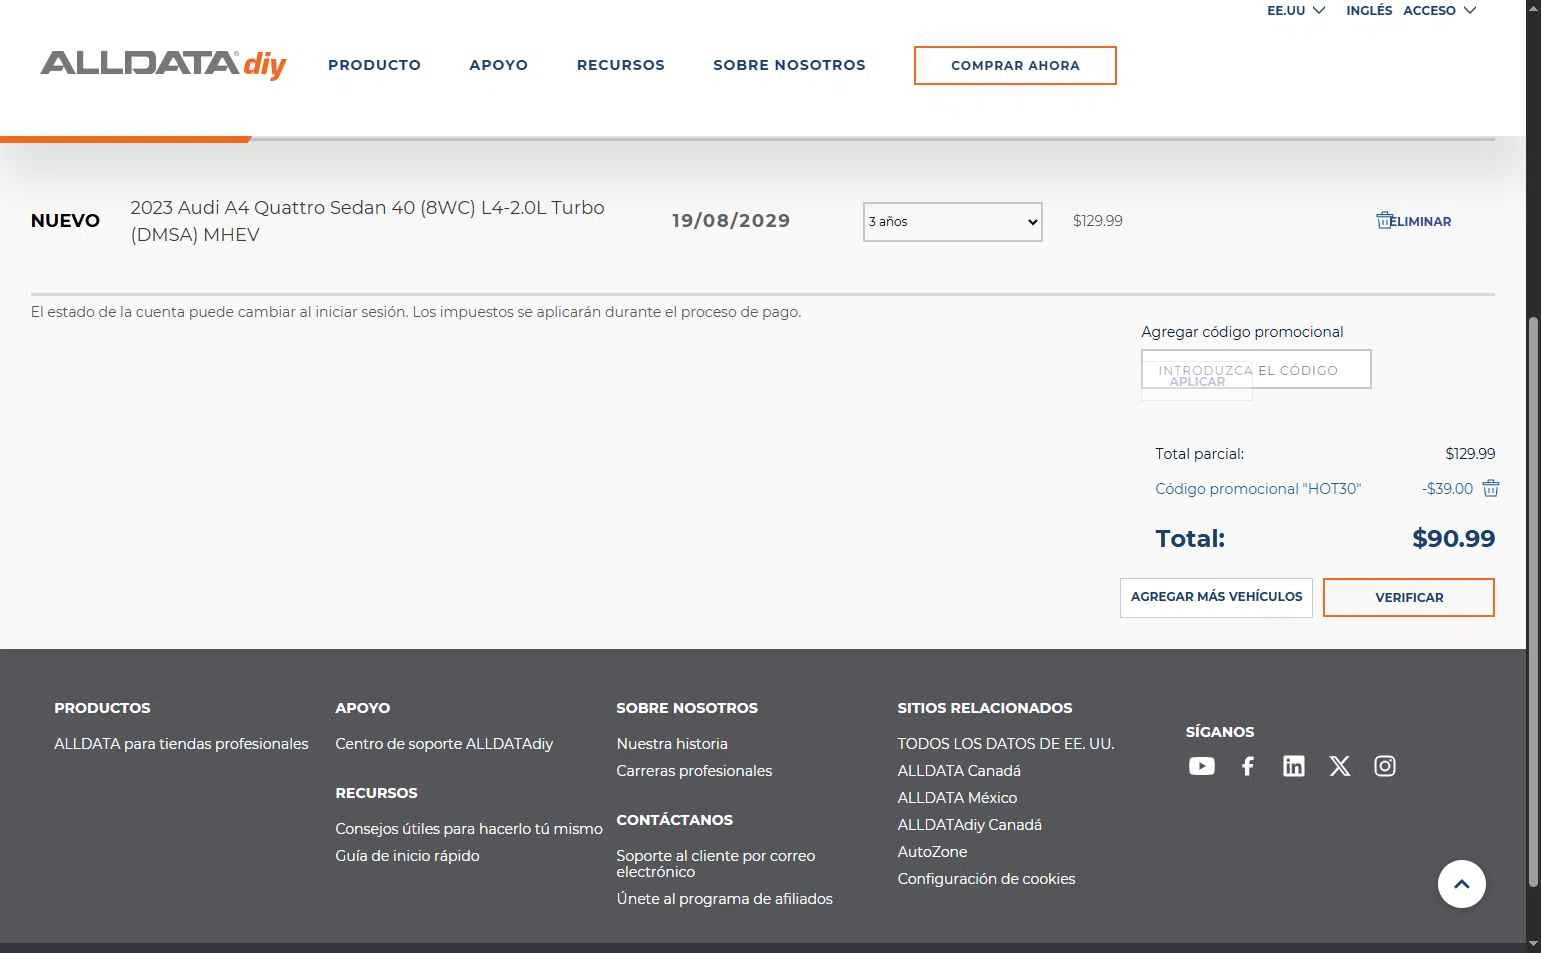Click Aplicar promo code button
This screenshot has width=1541, height=953.
pos(1197,382)
